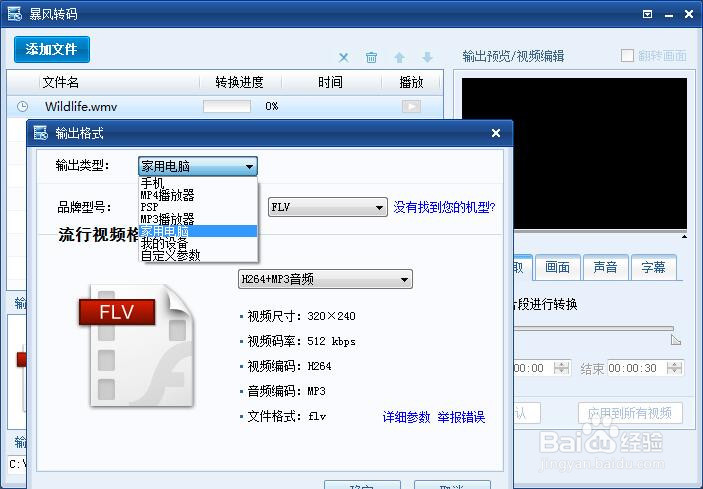Choose 我的设备 from the output type list
The width and height of the screenshot is (703, 489).
click(198, 243)
